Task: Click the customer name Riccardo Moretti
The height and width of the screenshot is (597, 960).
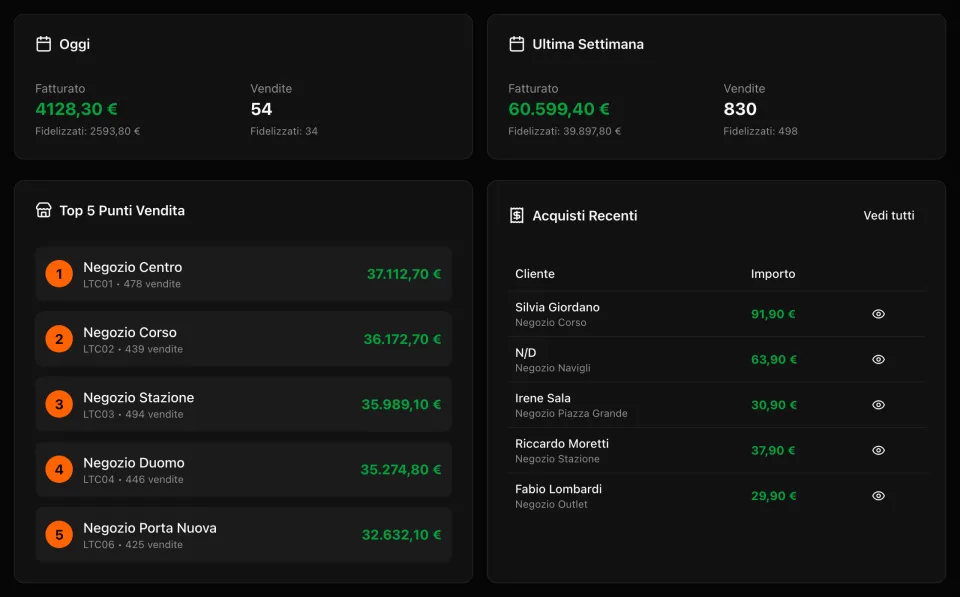Action: tap(562, 443)
